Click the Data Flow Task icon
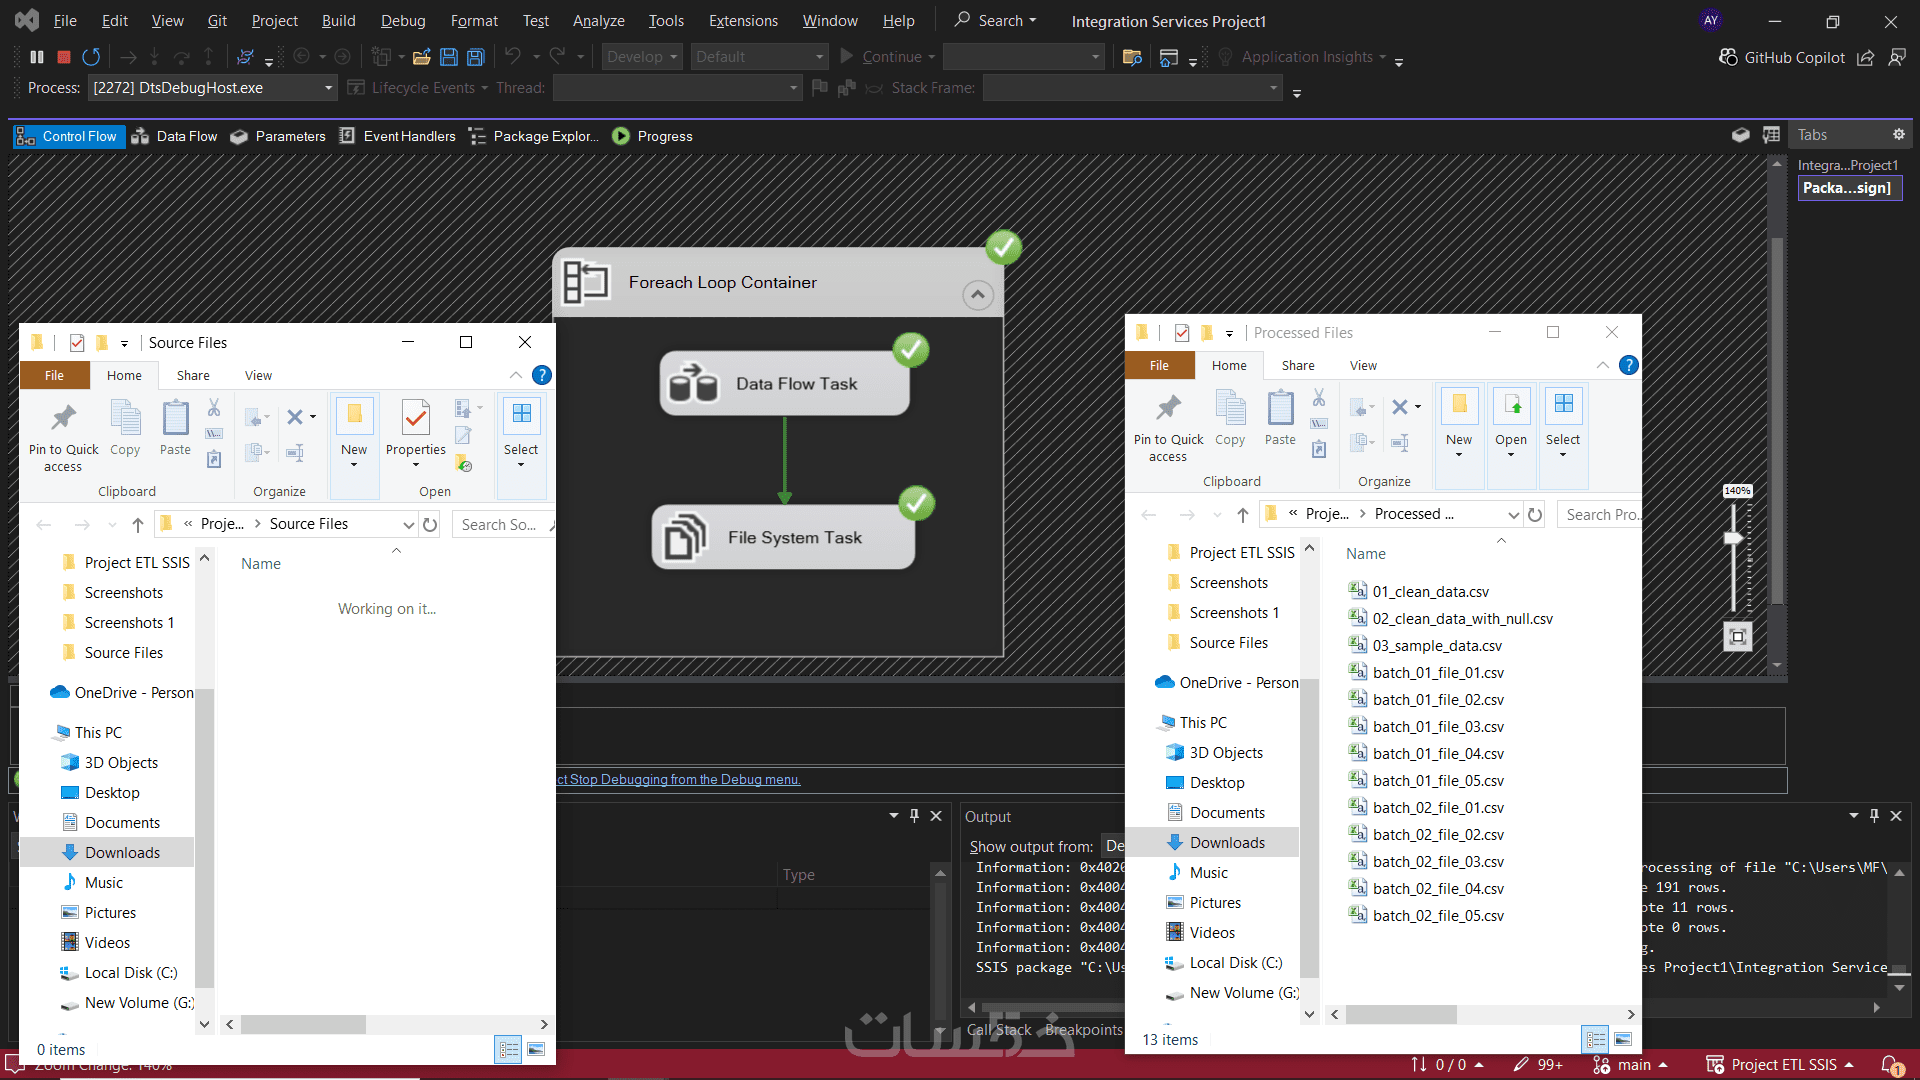 point(693,383)
